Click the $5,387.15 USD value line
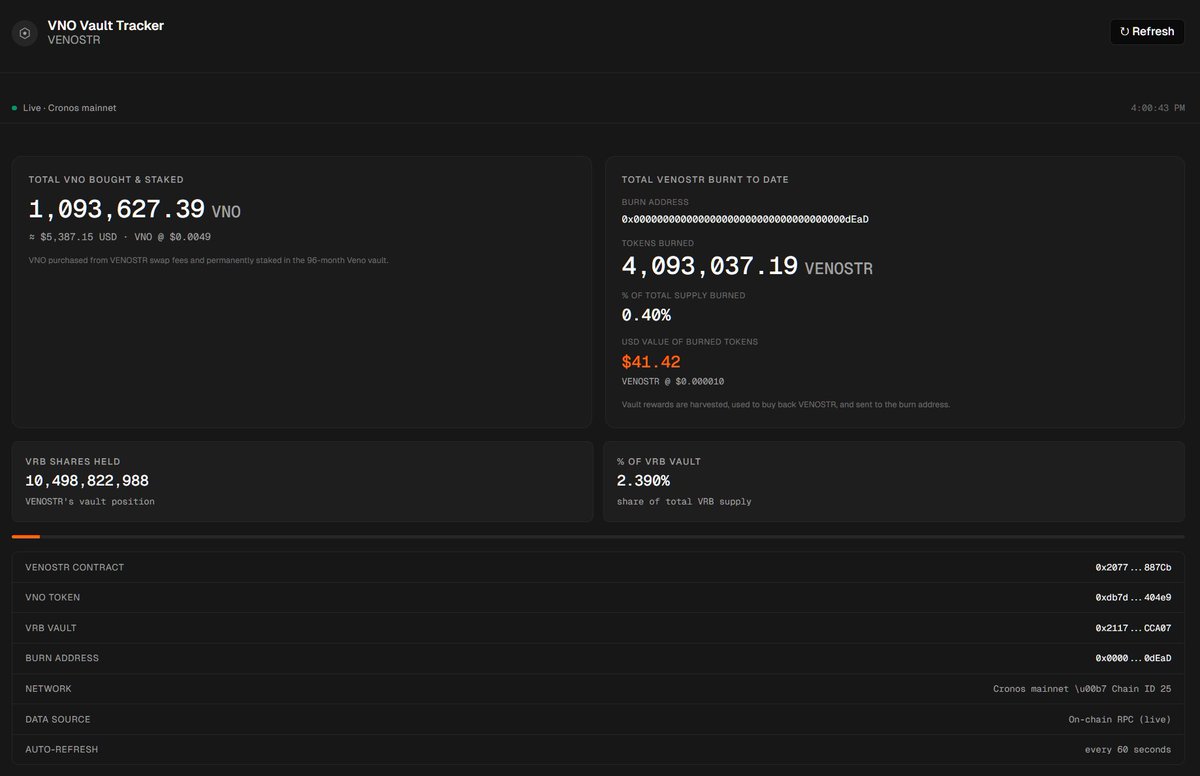The height and width of the screenshot is (776, 1200). point(119,237)
